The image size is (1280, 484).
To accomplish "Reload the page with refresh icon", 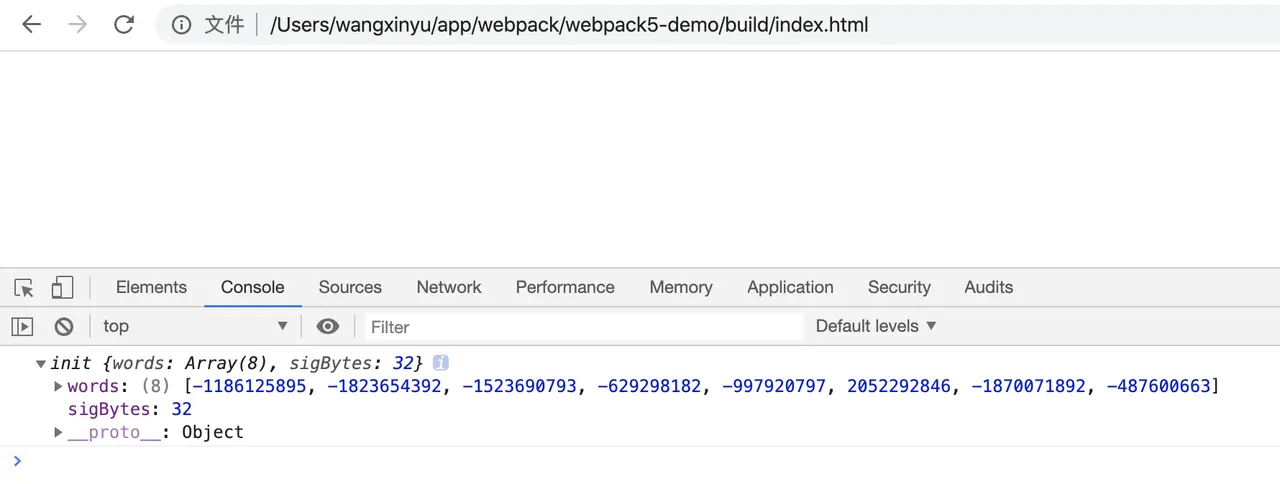I will pos(124,25).
